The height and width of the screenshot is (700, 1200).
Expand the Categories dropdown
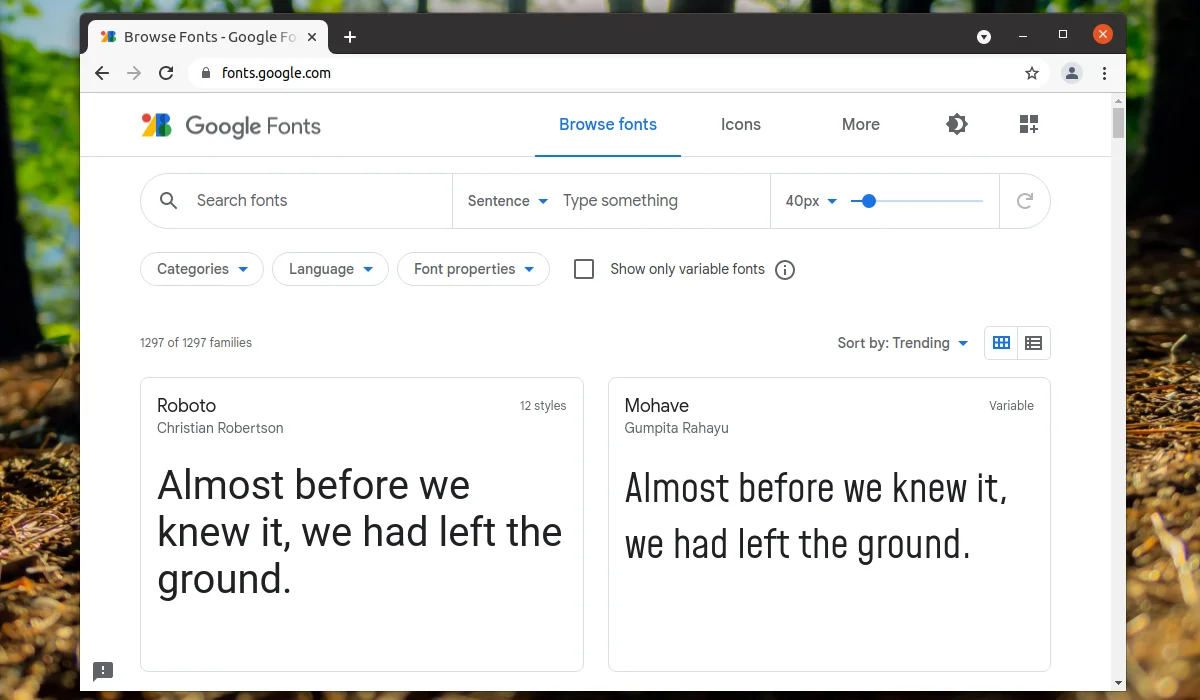[202, 269]
